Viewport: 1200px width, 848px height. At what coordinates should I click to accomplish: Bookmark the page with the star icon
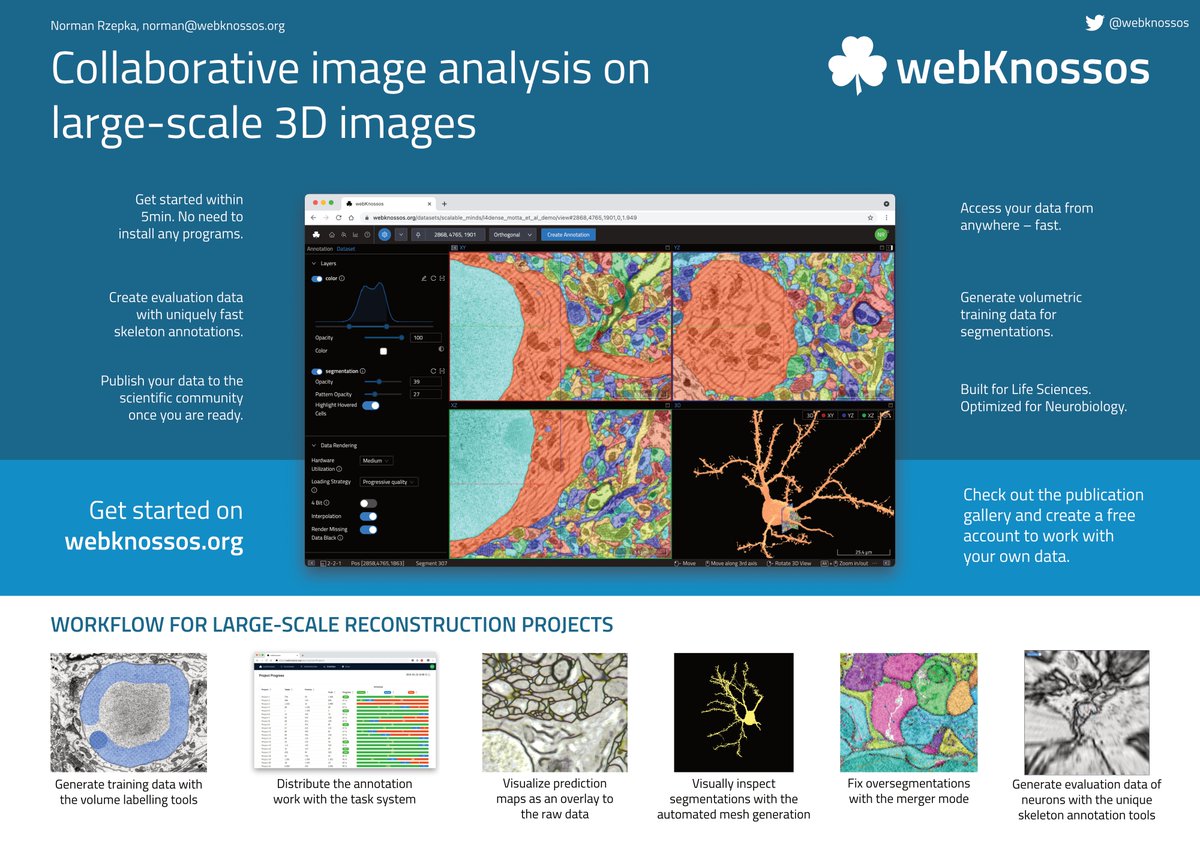(871, 216)
